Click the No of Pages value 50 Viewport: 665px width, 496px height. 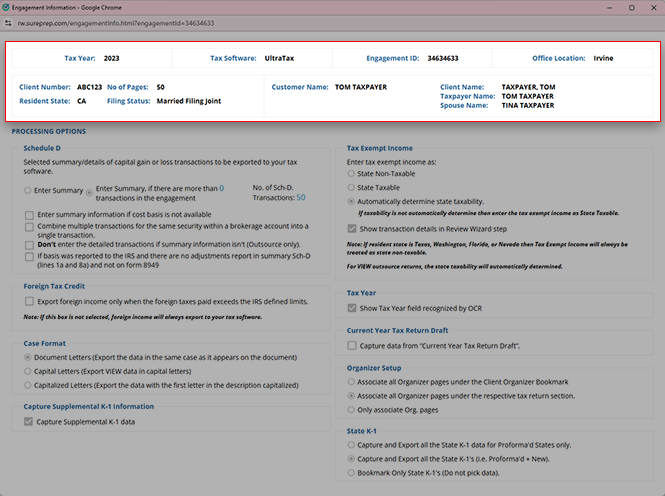coord(160,87)
